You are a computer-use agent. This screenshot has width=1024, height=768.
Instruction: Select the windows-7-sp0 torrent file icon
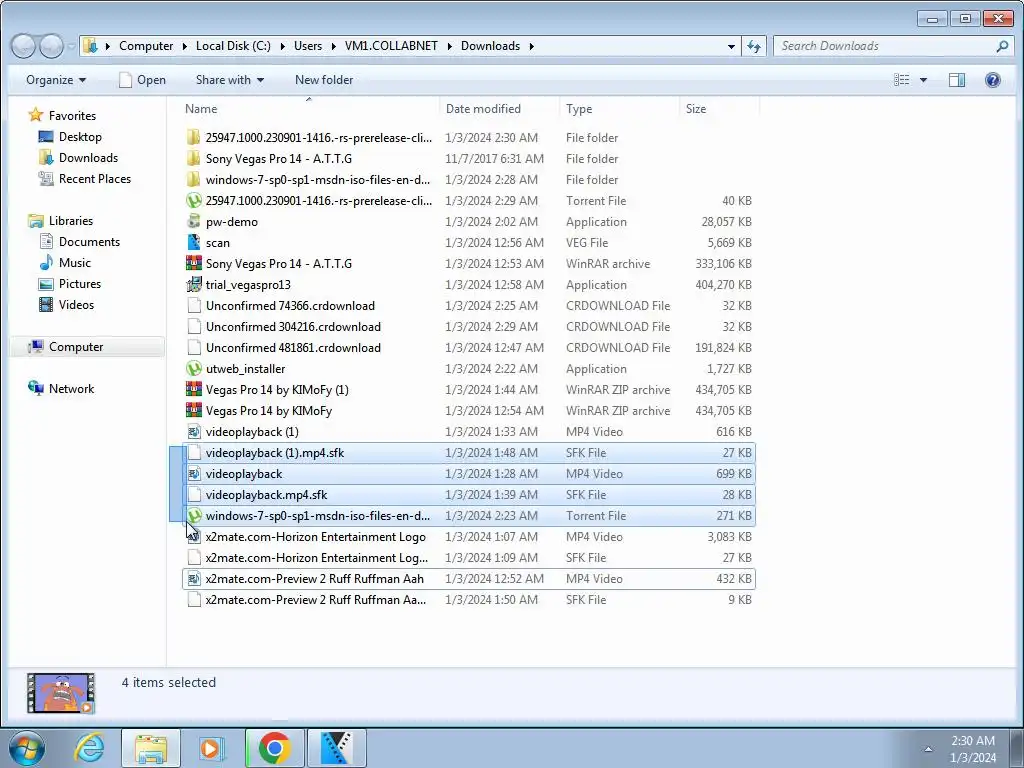pyautogui.click(x=193, y=515)
